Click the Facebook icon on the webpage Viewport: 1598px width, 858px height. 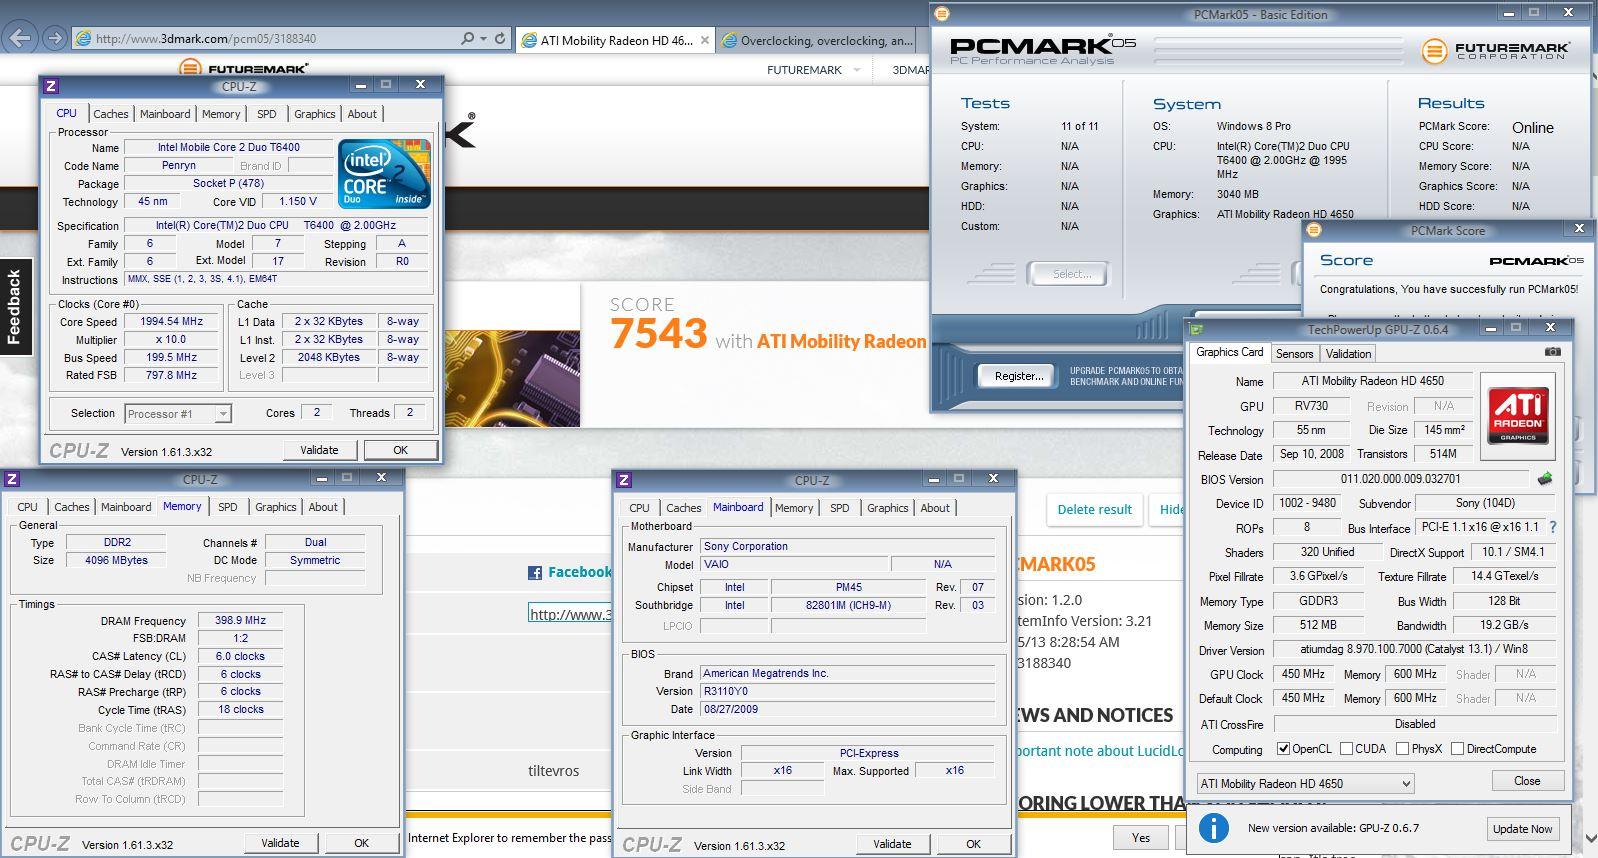click(535, 573)
